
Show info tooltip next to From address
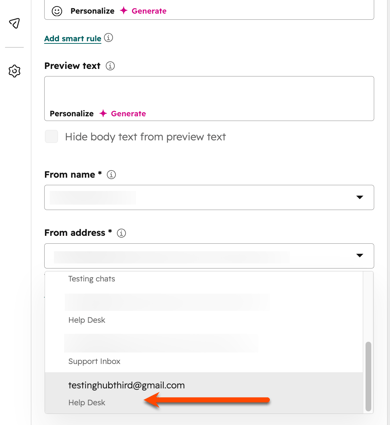point(121,233)
